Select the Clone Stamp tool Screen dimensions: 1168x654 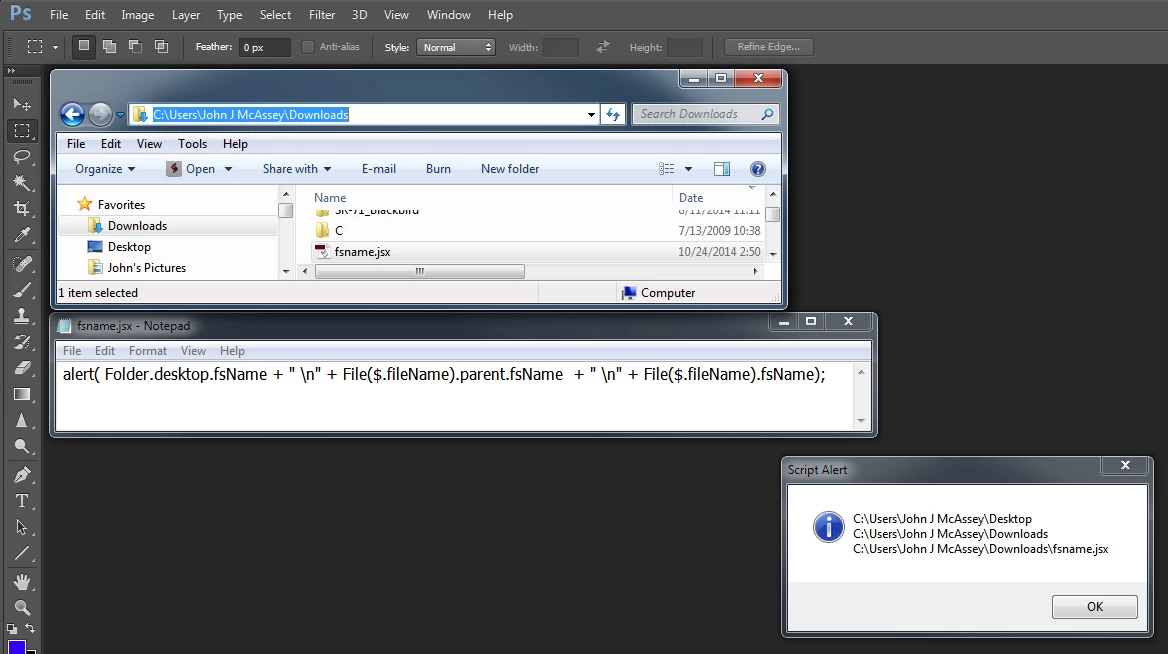tap(22, 316)
